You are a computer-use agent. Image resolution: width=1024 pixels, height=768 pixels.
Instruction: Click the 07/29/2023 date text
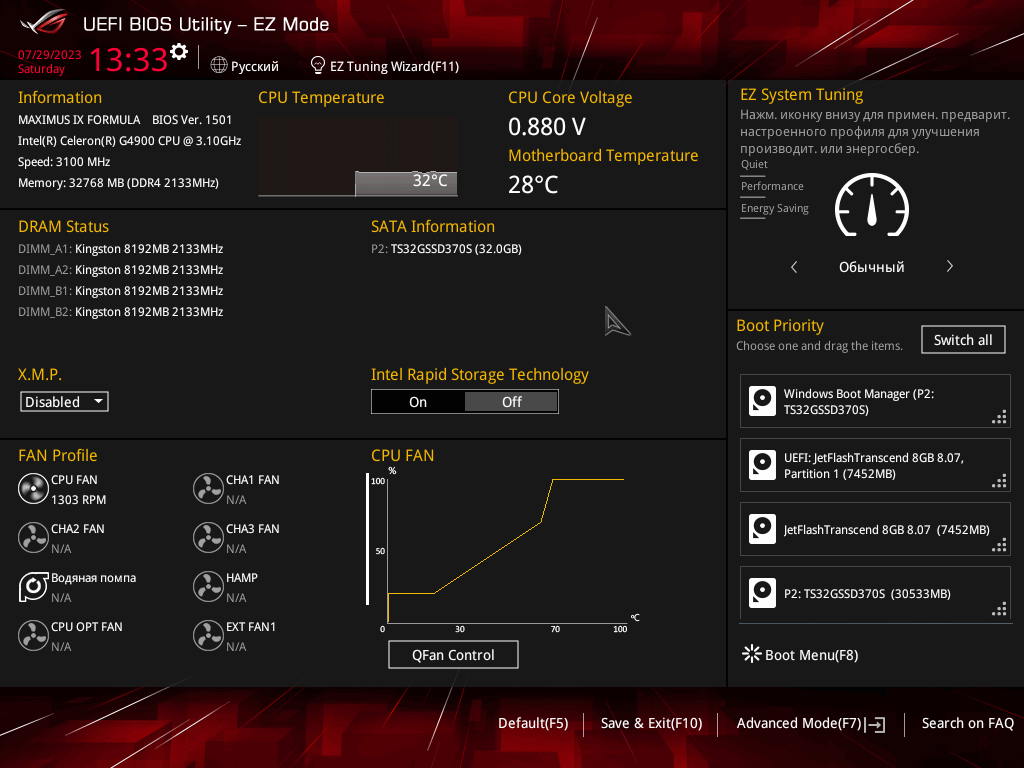click(x=50, y=55)
